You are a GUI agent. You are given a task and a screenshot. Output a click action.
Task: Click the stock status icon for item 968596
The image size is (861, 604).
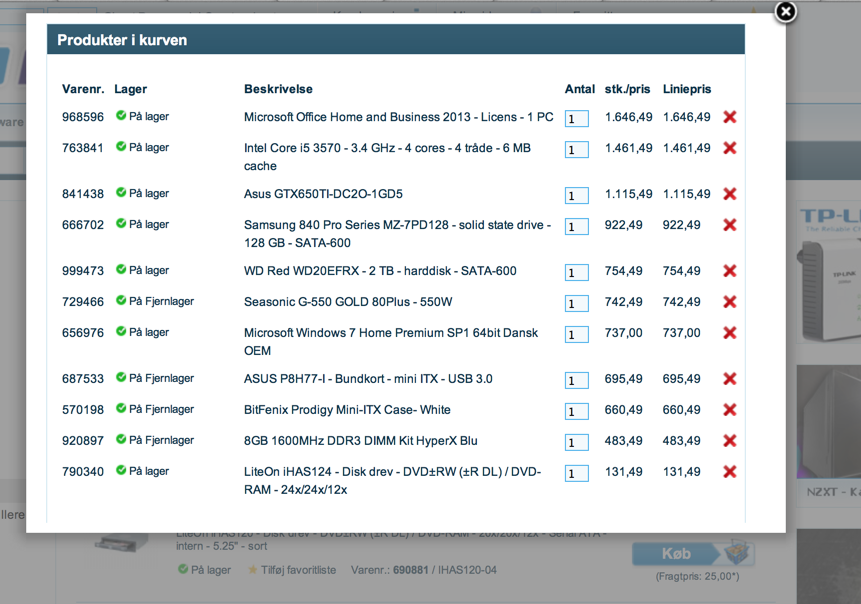coord(121,115)
